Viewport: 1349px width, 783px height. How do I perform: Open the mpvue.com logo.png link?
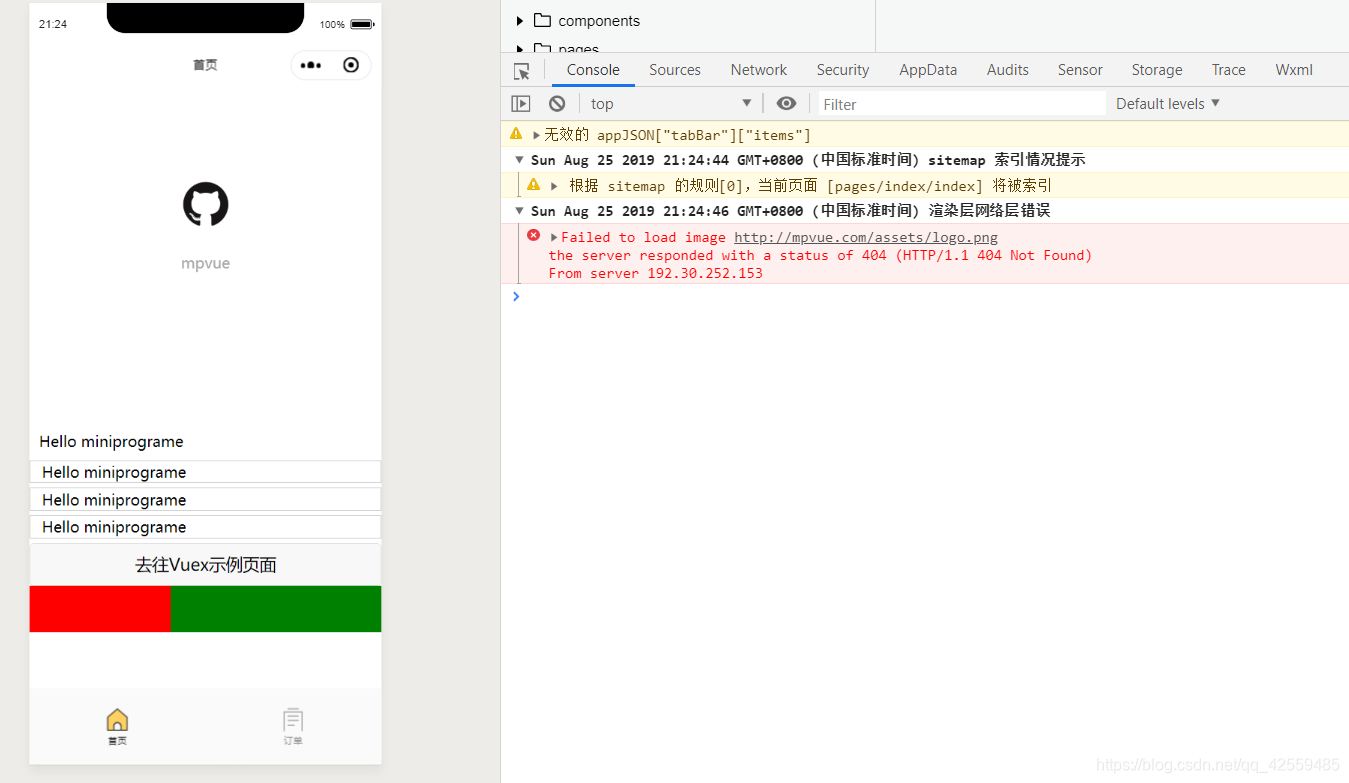866,238
